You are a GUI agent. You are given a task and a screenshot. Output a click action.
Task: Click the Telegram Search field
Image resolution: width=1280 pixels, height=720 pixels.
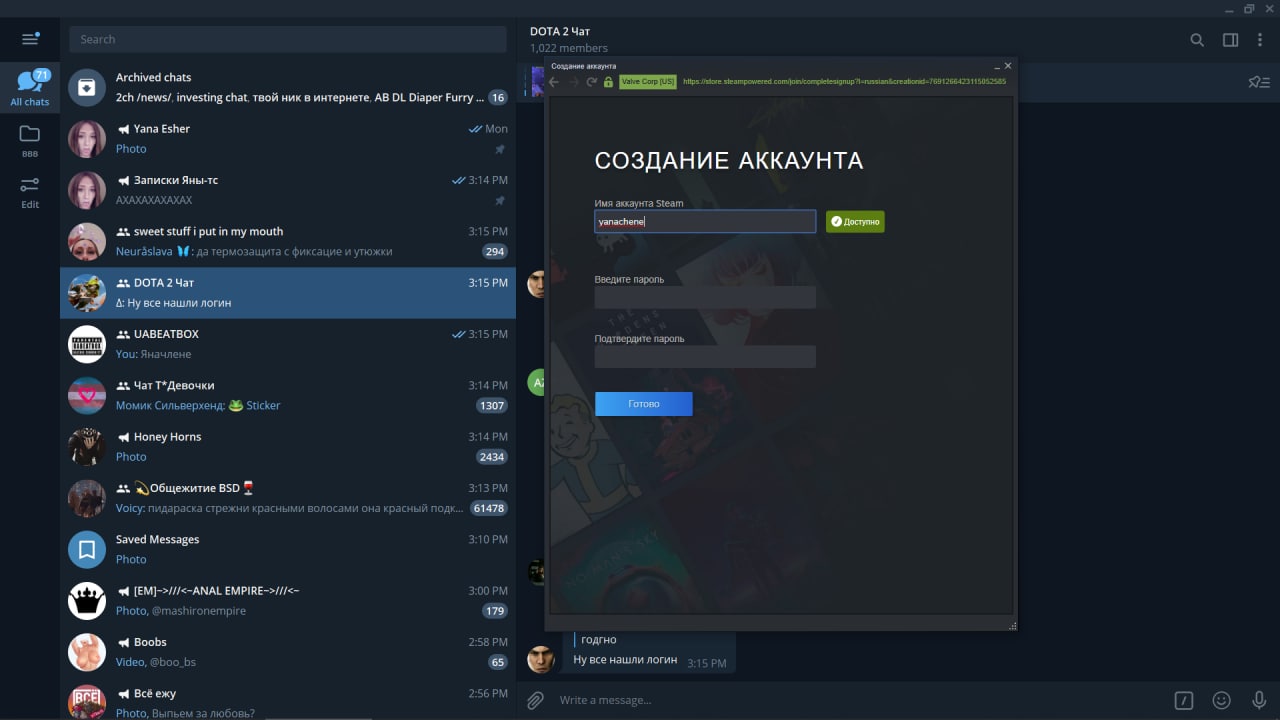tap(288, 39)
